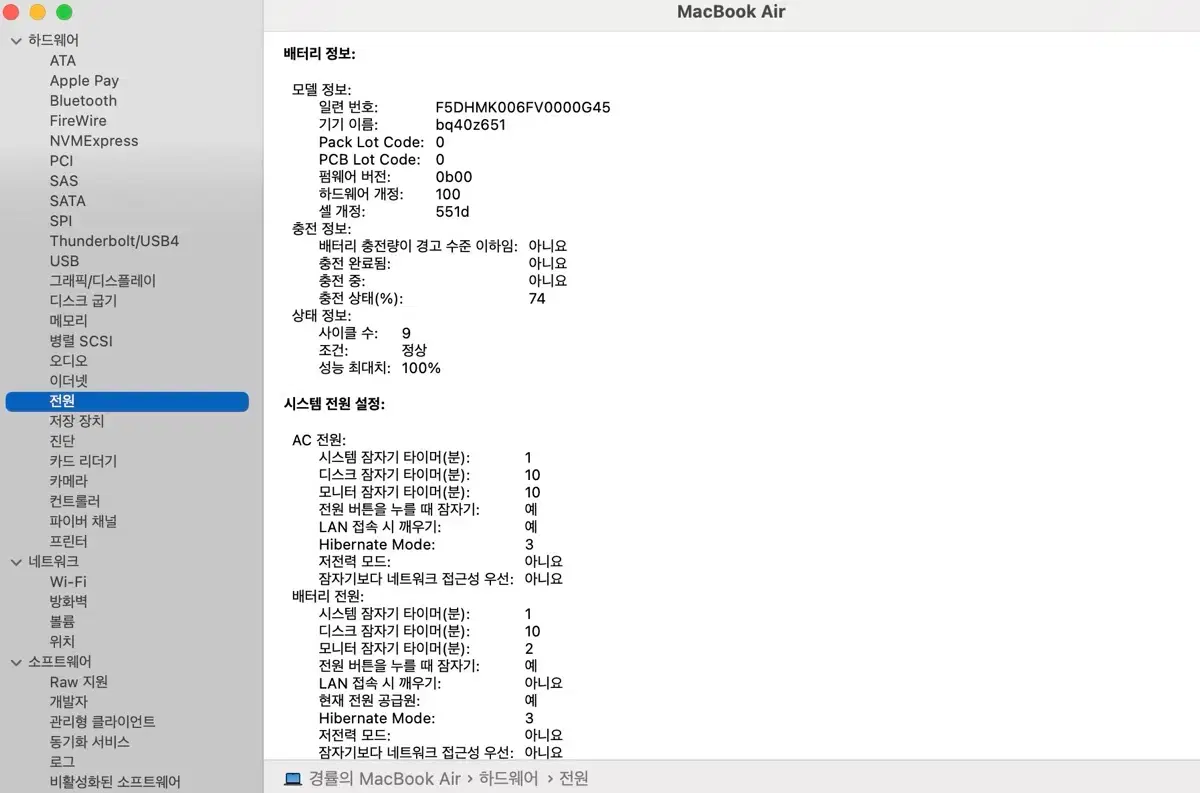Image resolution: width=1200 pixels, height=793 pixels.
Task: Select 동기화 서비스 in the sidebar
Action: click(90, 742)
